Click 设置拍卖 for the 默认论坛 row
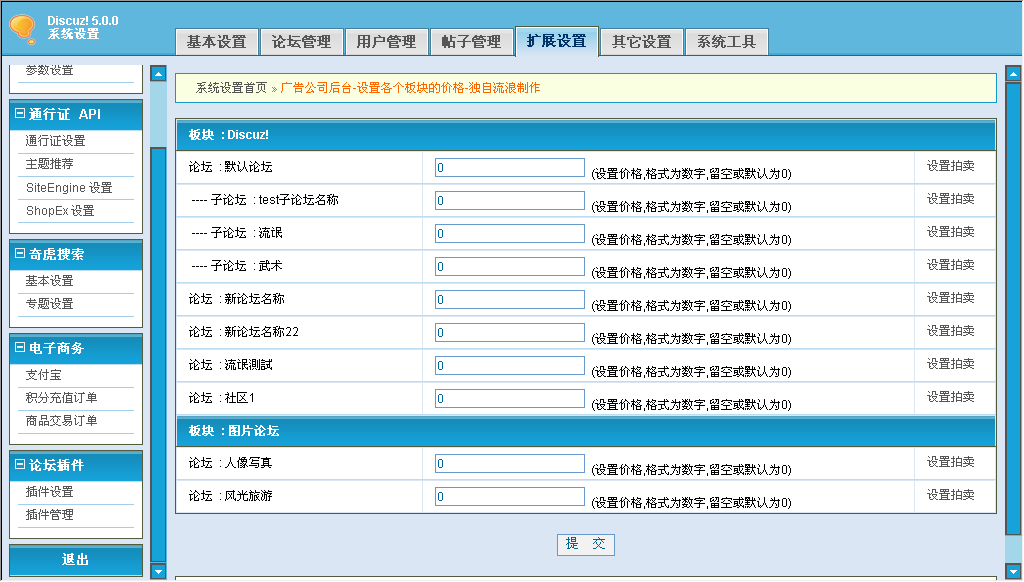Image resolution: width=1024 pixels, height=582 pixels. point(950,167)
